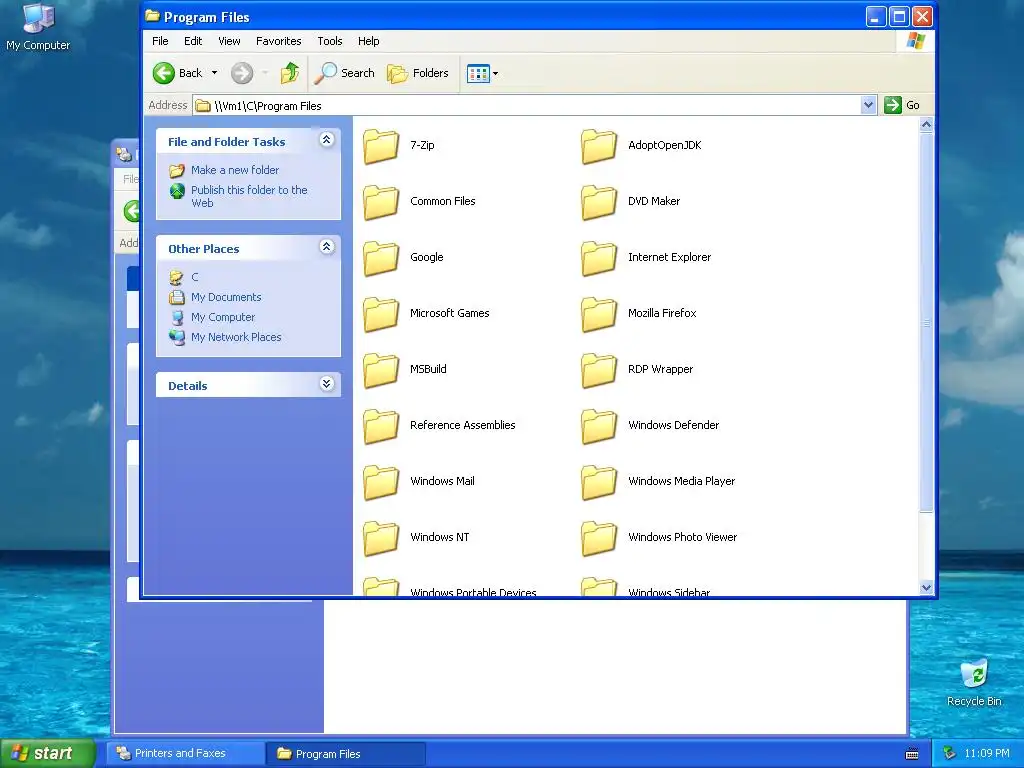This screenshot has height=768, width=1024.
Task: Open the View menu
Action: [229, 41]
